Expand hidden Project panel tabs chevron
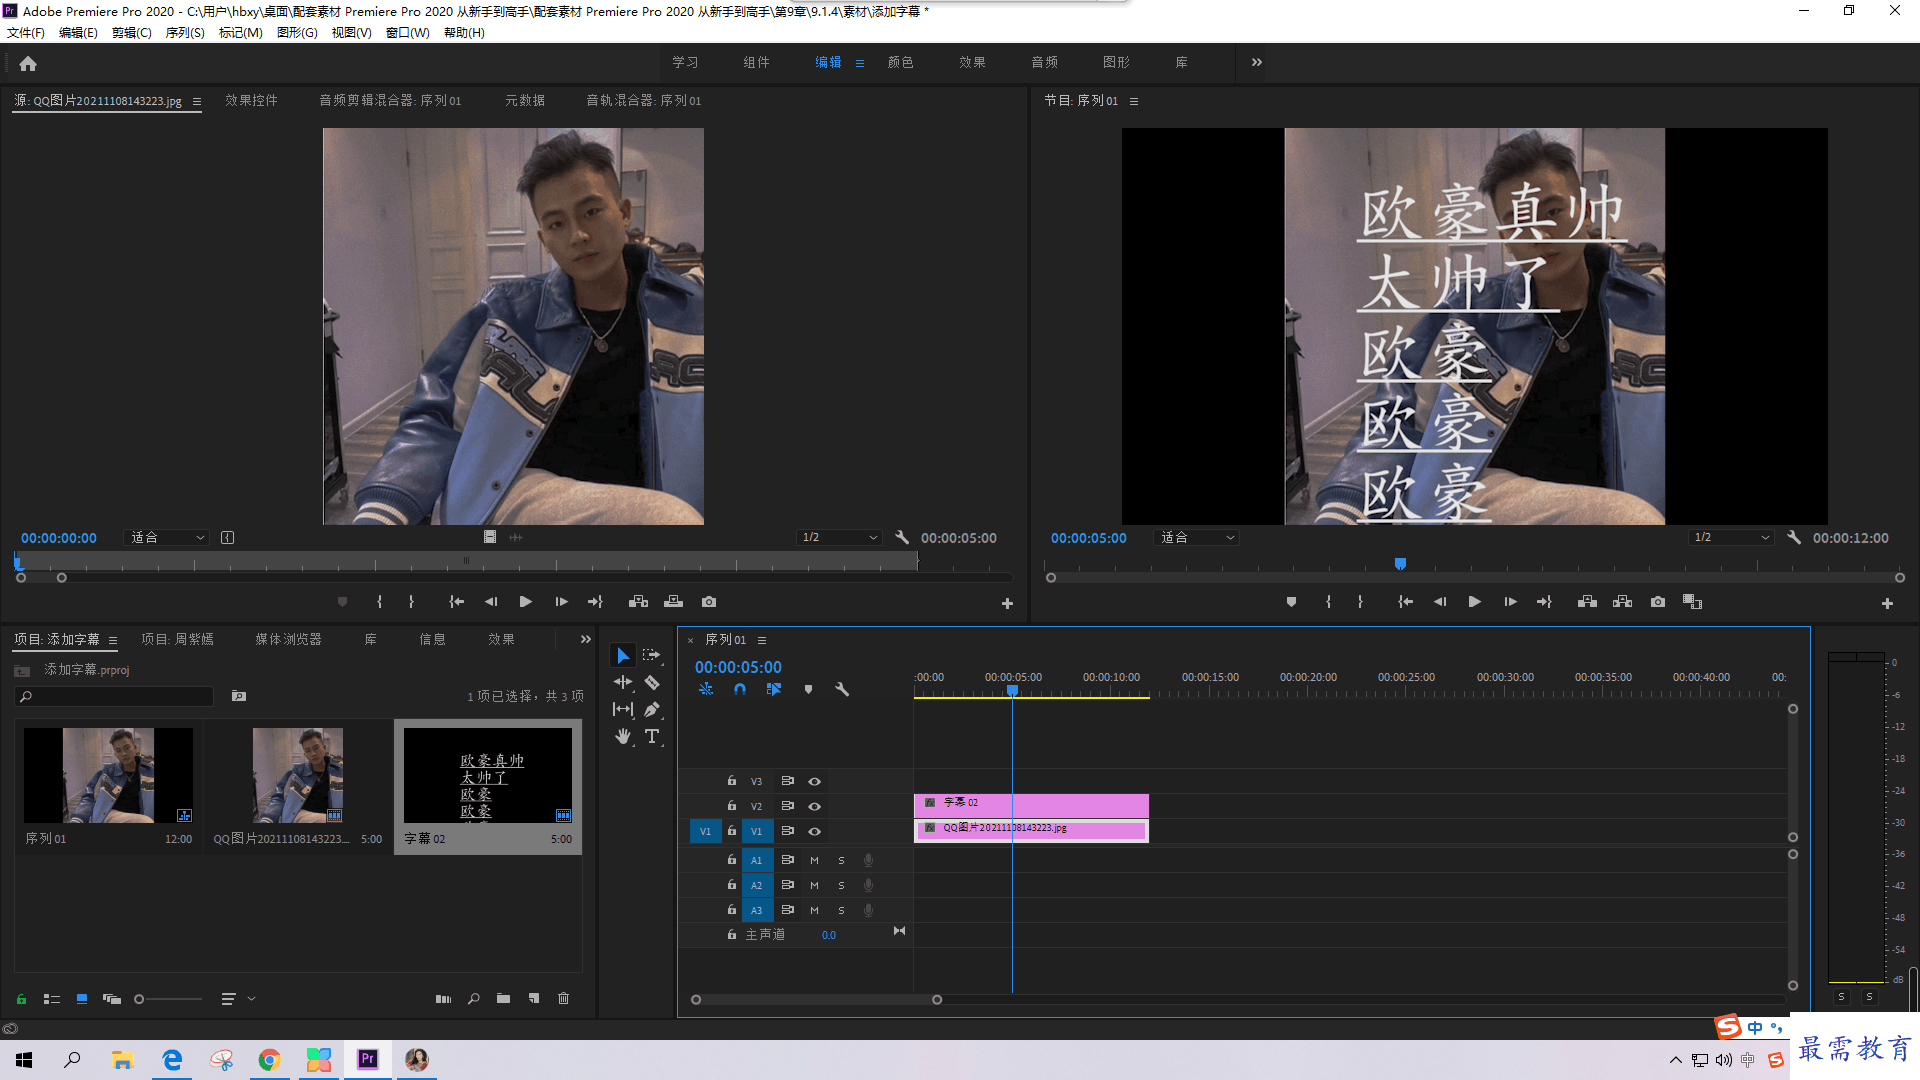Screen dimensions: 1920x1080 [x=586, y=639]
